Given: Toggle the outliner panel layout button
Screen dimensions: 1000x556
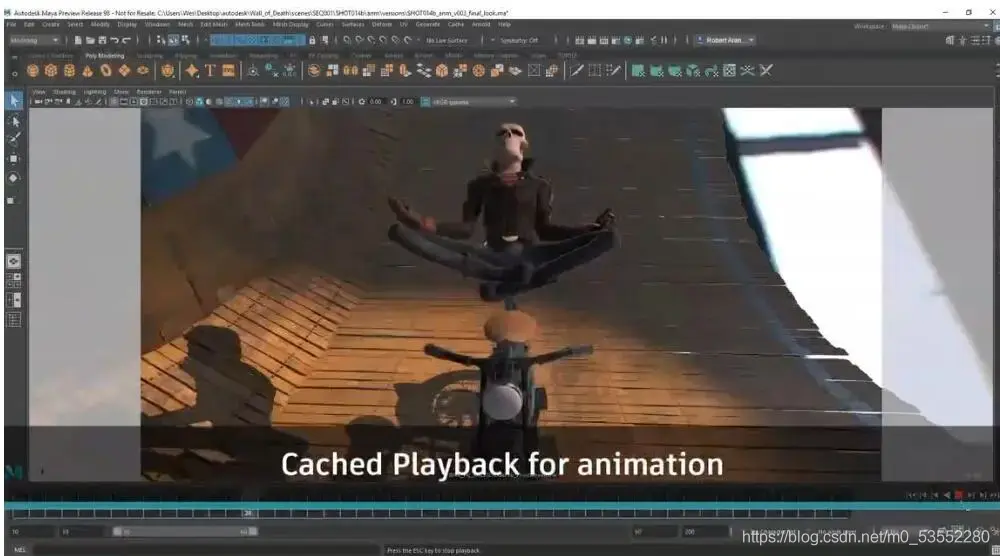Looking at the screenshot, I should coord(13,319).
